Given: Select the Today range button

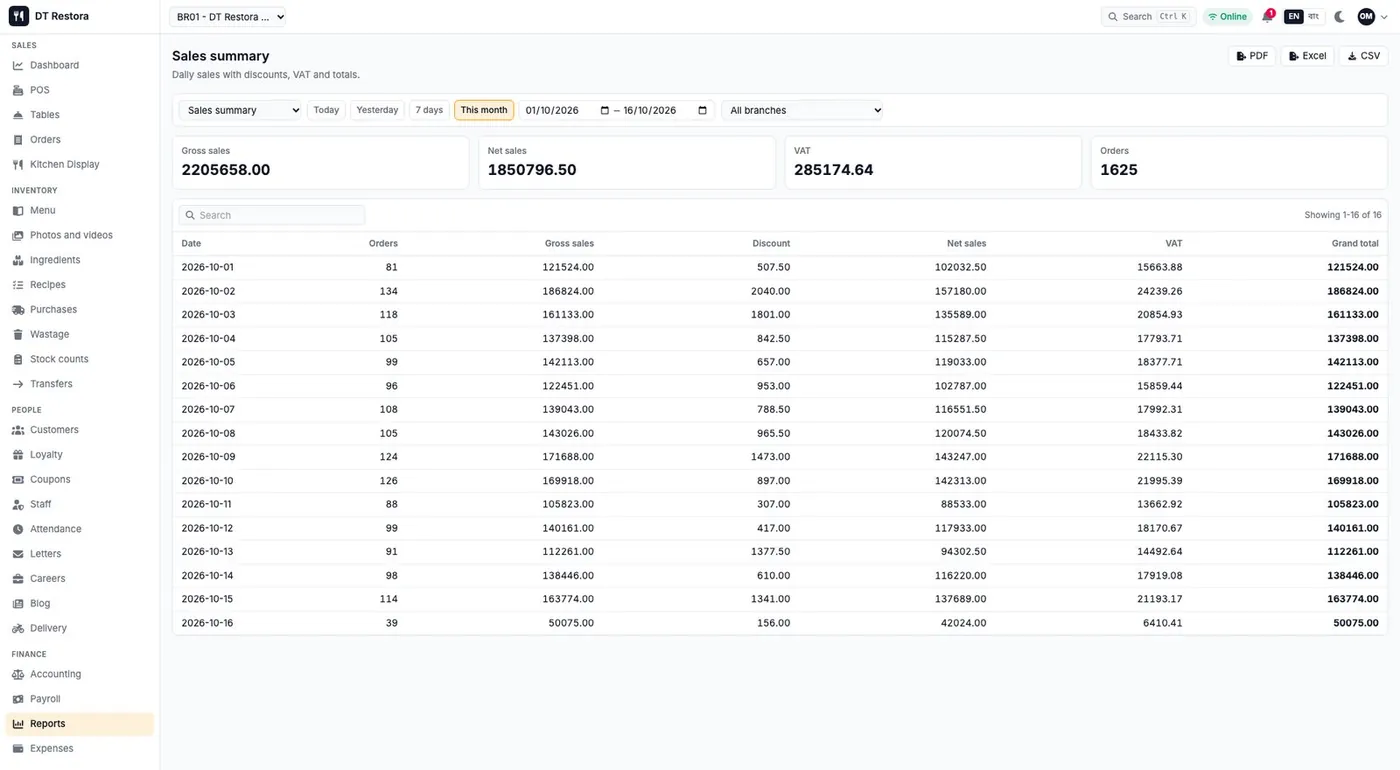Looking at the screenshot, I should 326,110.
